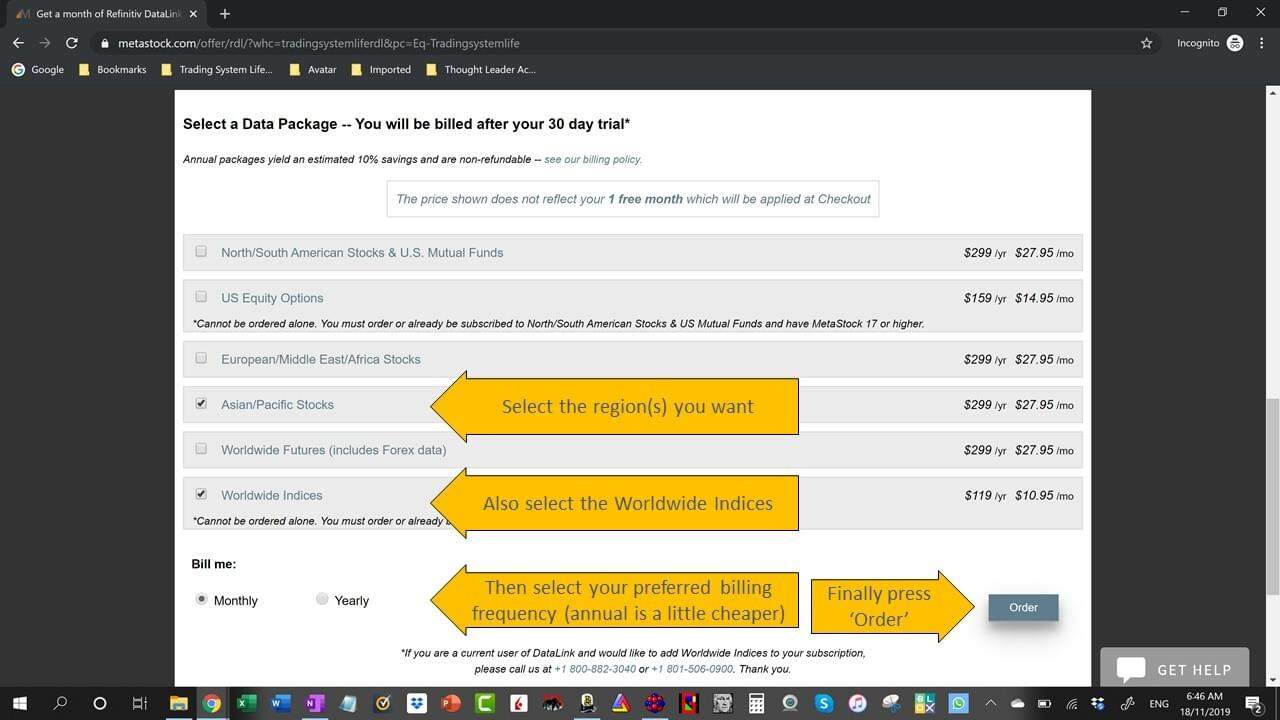This screenshot has height=720, width=1280.
Task: Open the Thought Leader Ac... bookmark folder
Action: coord(481,69)
